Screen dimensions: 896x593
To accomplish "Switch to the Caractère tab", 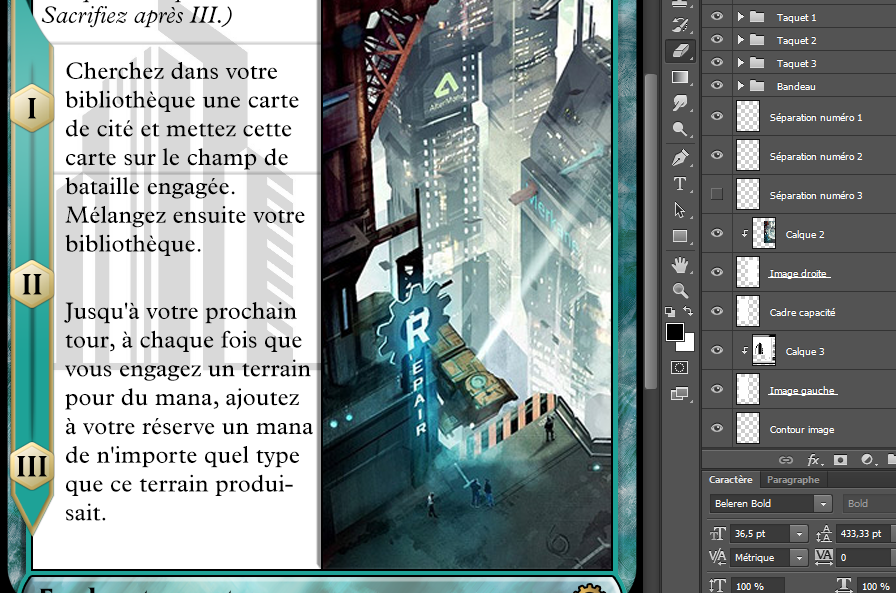I will [x=730, y=479].
